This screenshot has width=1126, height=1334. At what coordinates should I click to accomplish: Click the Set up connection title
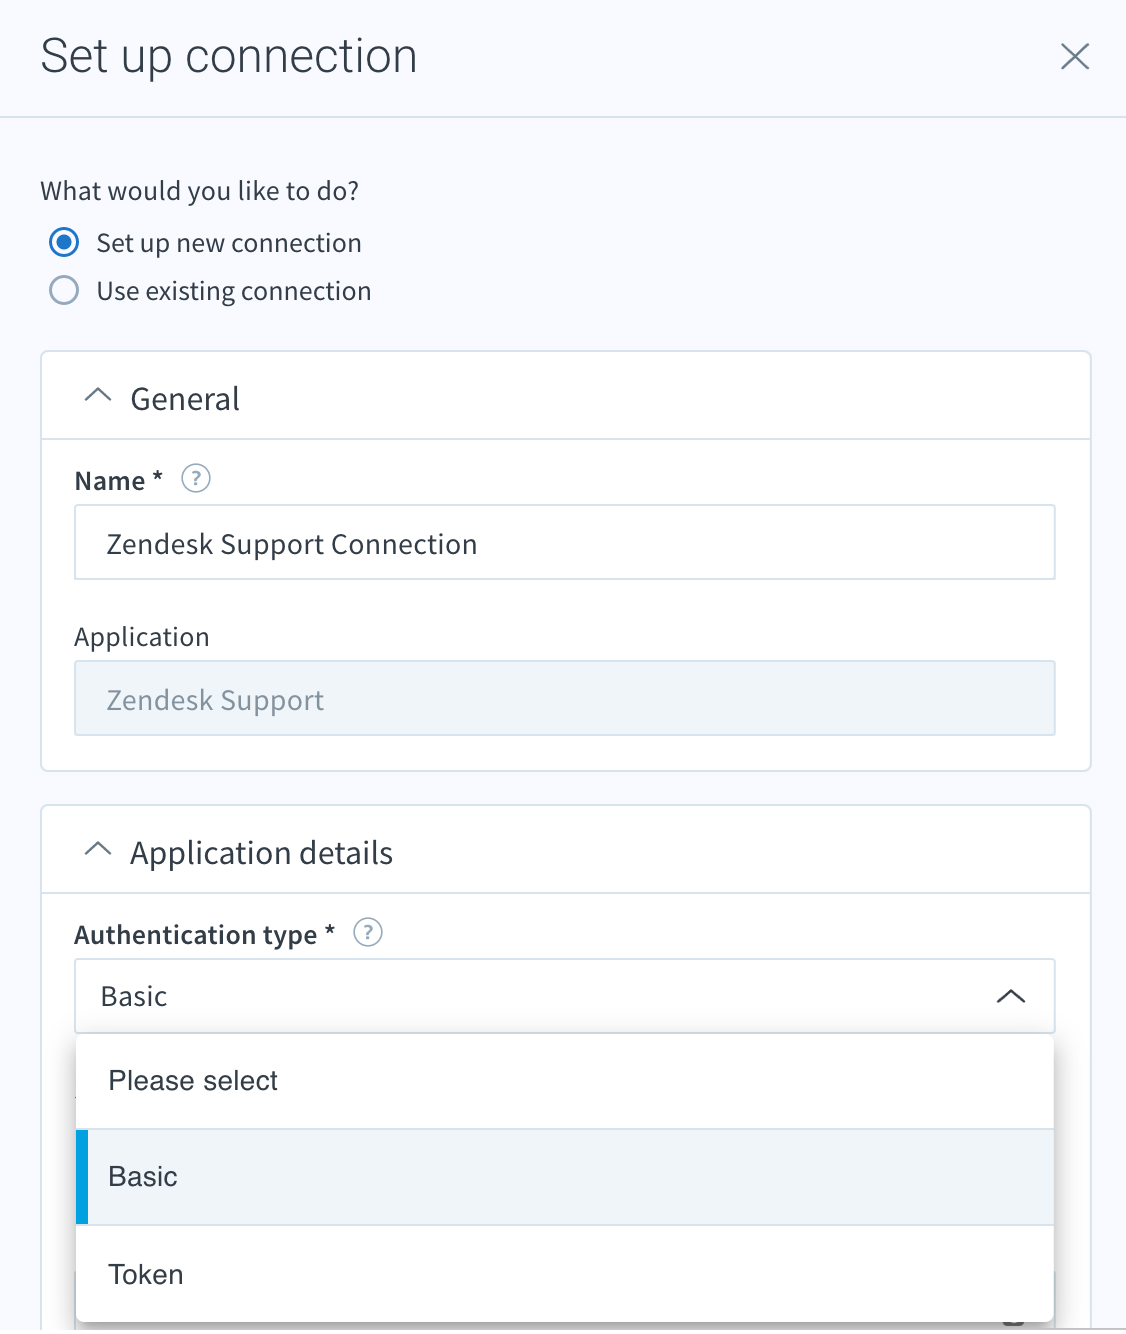[229, 56]
